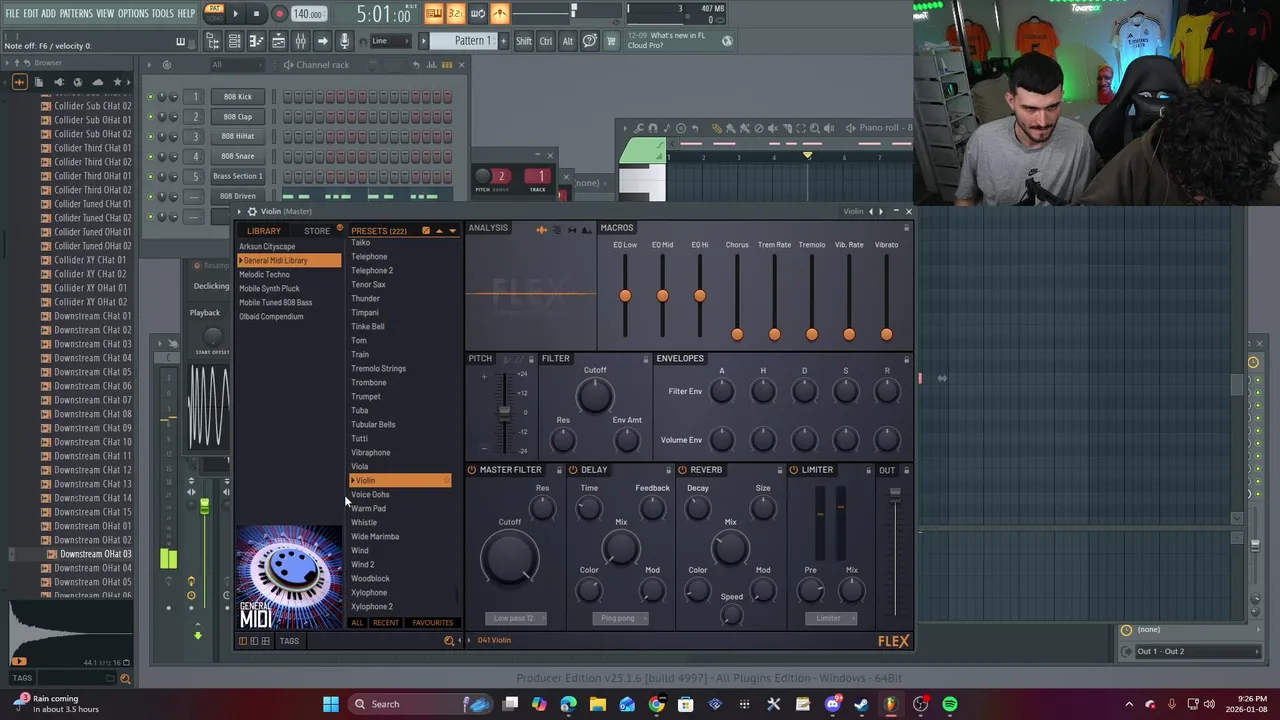Switch to the STORE tab in FLEX
The image size is (1280, 720).
coord(317,231)
